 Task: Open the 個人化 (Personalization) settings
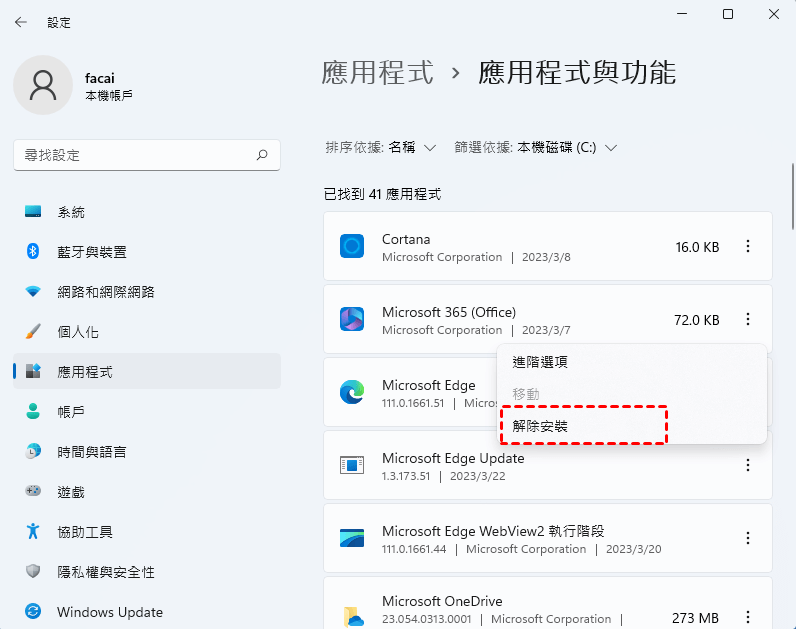[x=78, y=332]
